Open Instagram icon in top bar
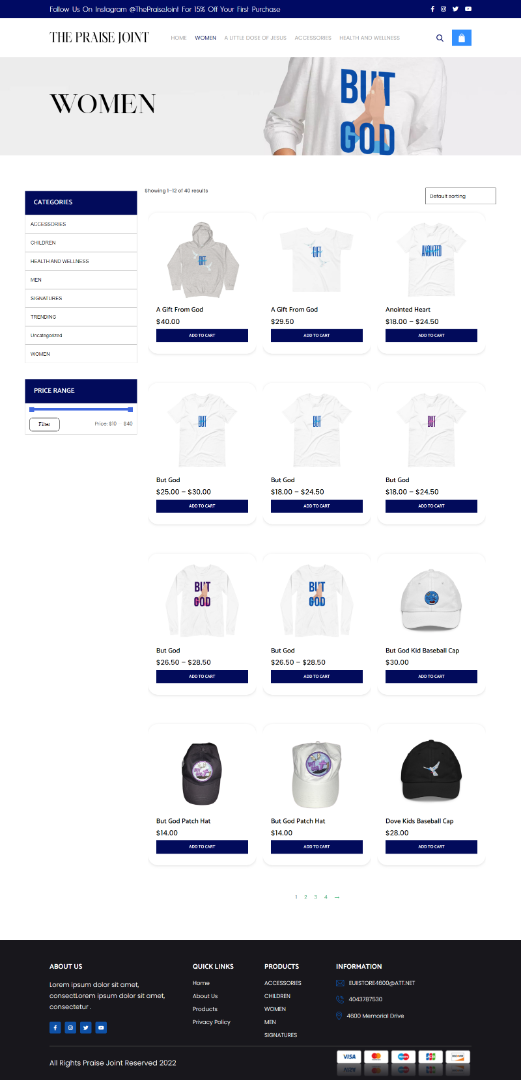The height and width of the screenshot is (1080, 521). click(443, 9)
